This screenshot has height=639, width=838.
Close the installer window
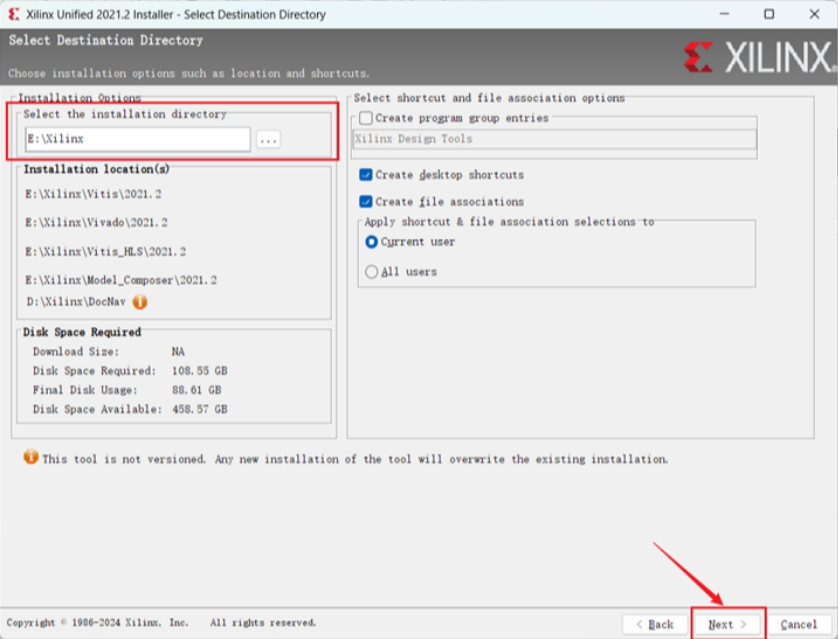click(814, 14)
